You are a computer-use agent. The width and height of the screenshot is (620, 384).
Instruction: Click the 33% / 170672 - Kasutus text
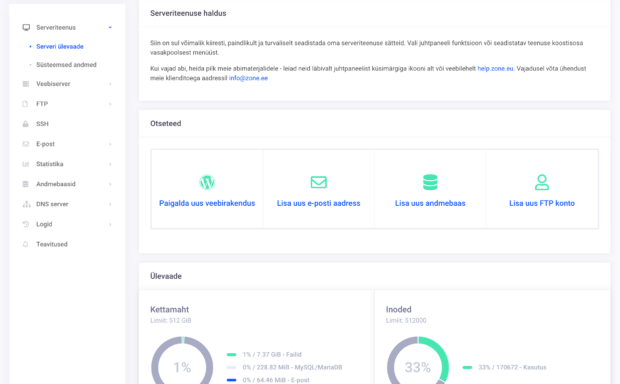click(512, 367)
